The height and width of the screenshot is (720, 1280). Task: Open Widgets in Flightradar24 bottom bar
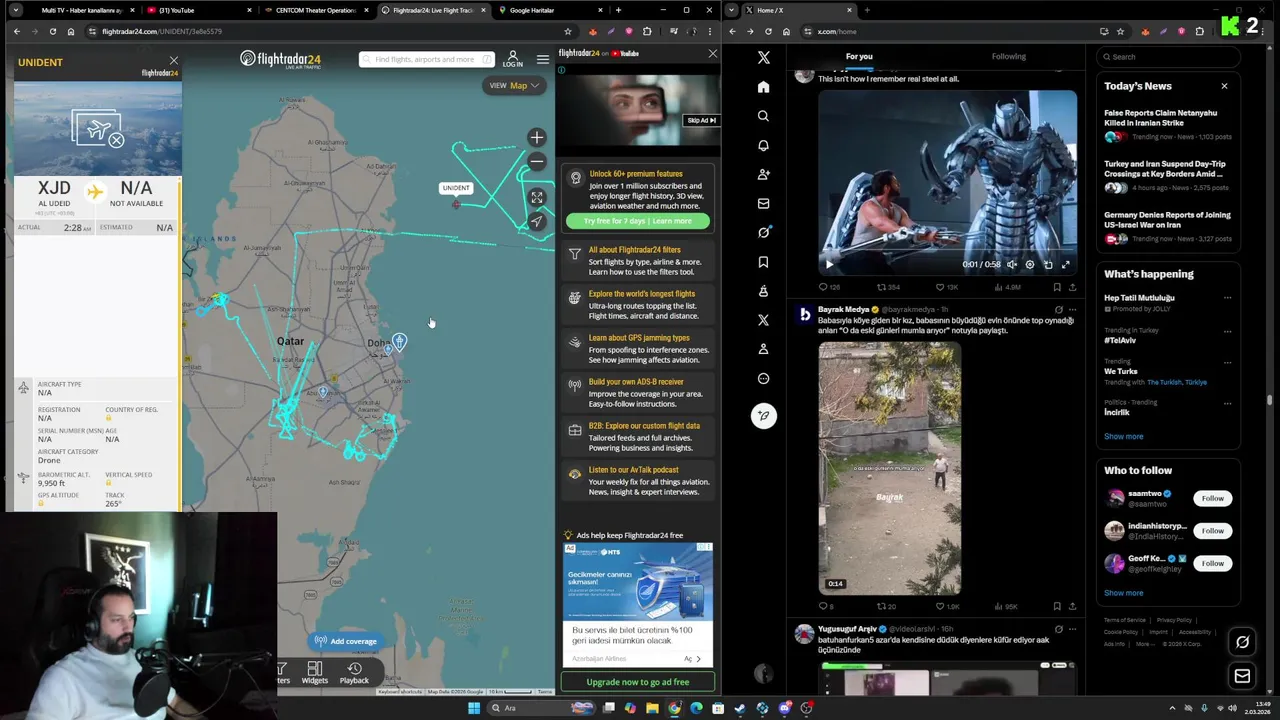(314, 673)
